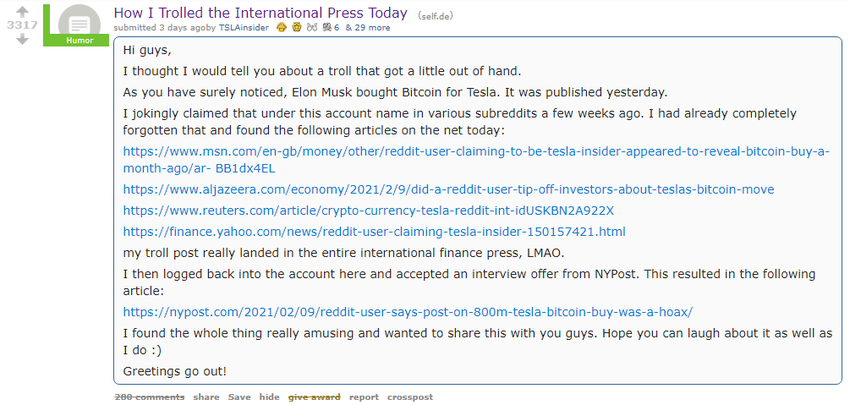Open the Al Jazeera article link
This screenshot has height=405, width=850.
(448, 189)
